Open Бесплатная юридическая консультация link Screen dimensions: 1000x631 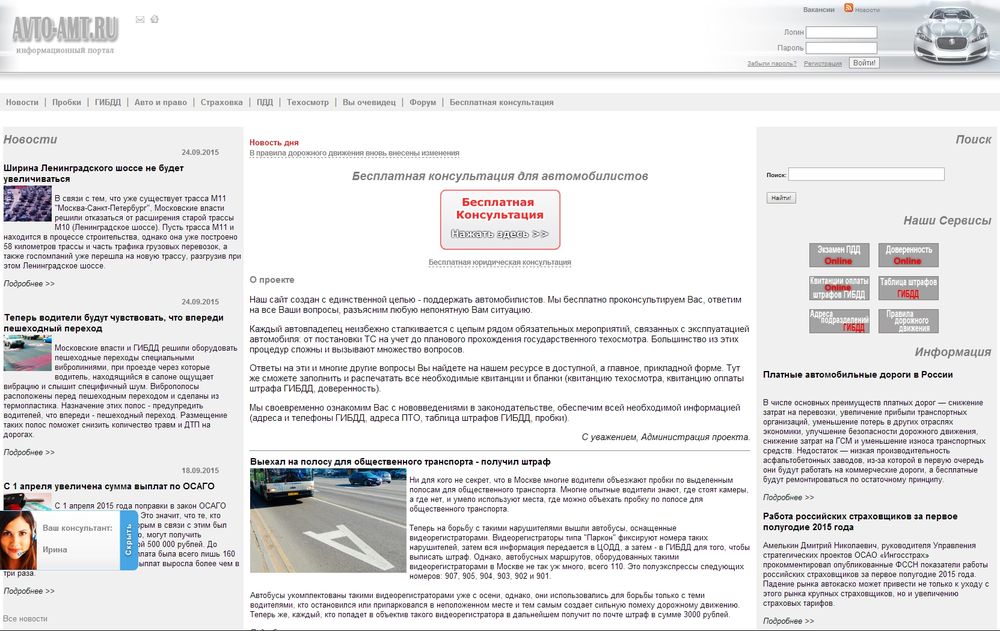500,262
